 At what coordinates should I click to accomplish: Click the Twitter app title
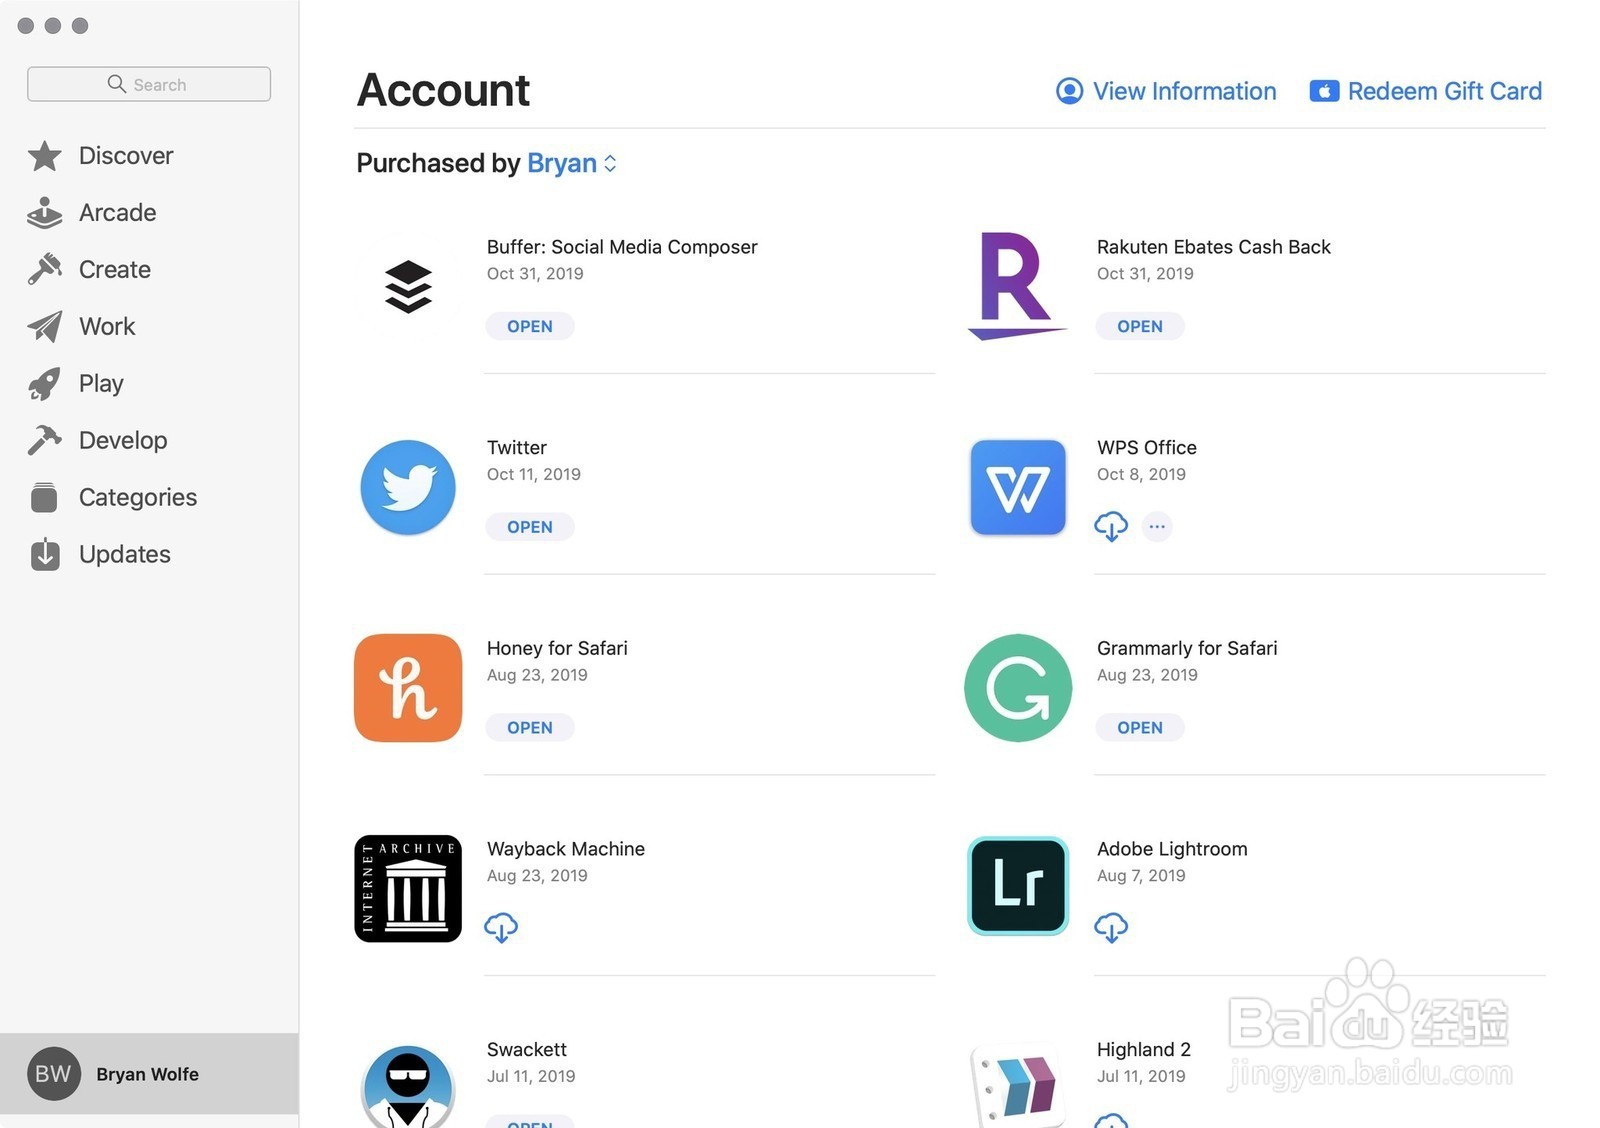tap(517, 448)
